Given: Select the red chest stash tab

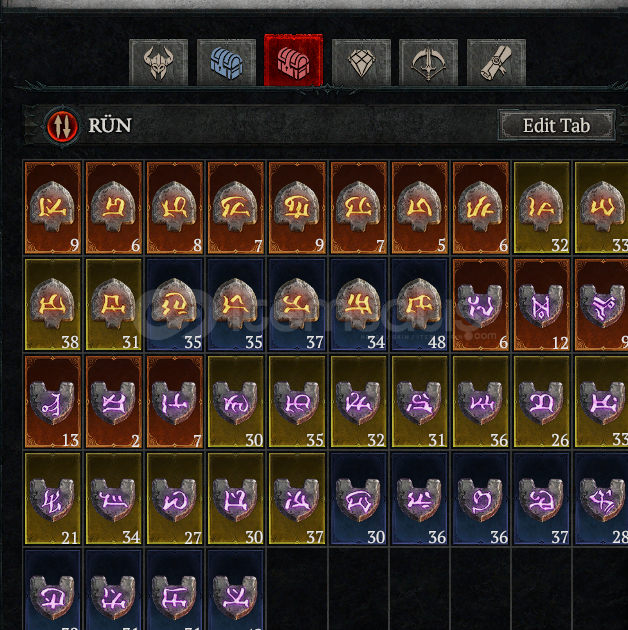Looking at the screenshot, I should (x=293, y=60).
